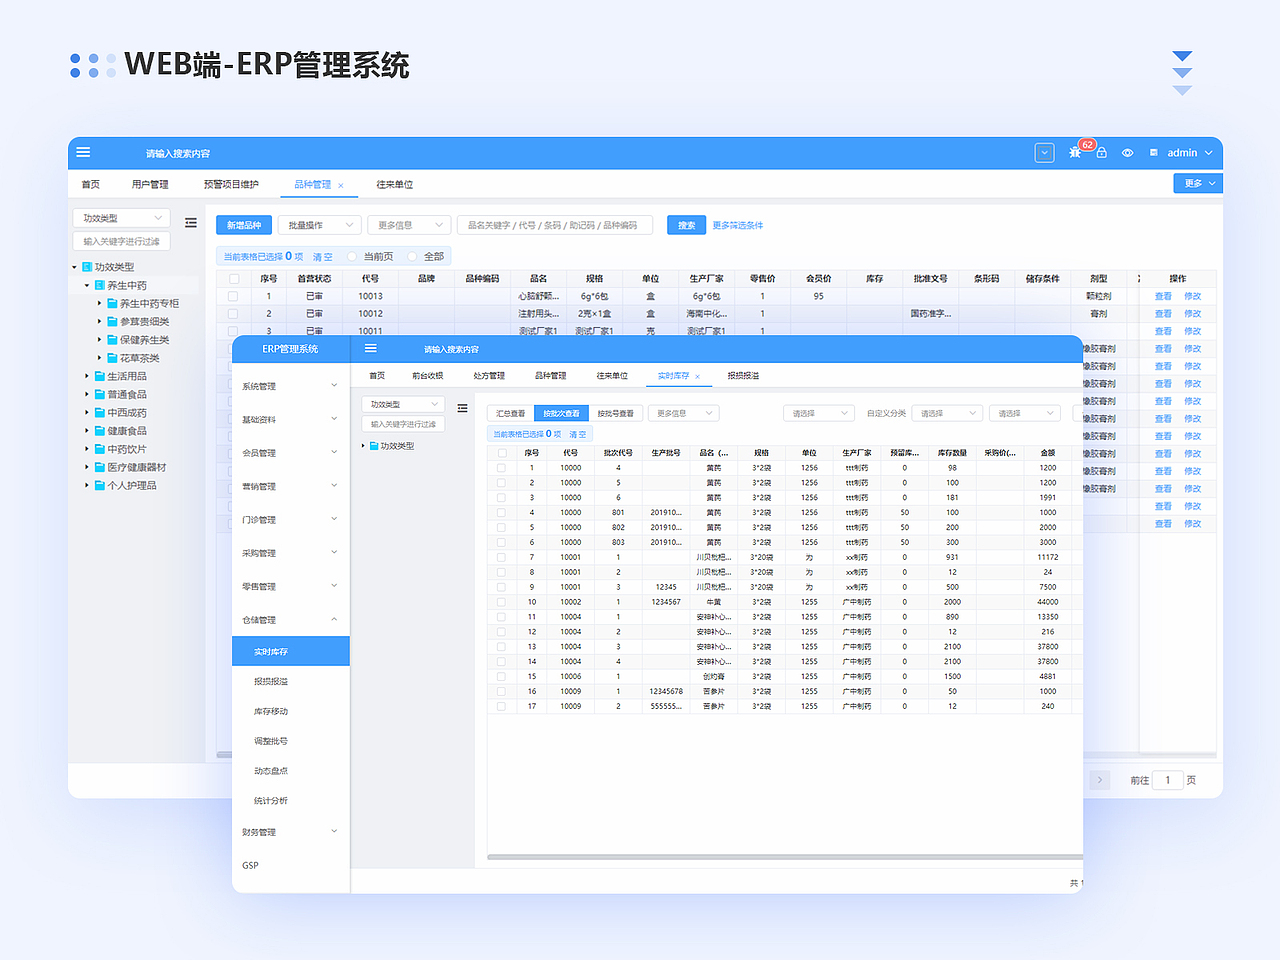Open 更多信息 dropdown in back window toolbar

(x=409, y=225)
